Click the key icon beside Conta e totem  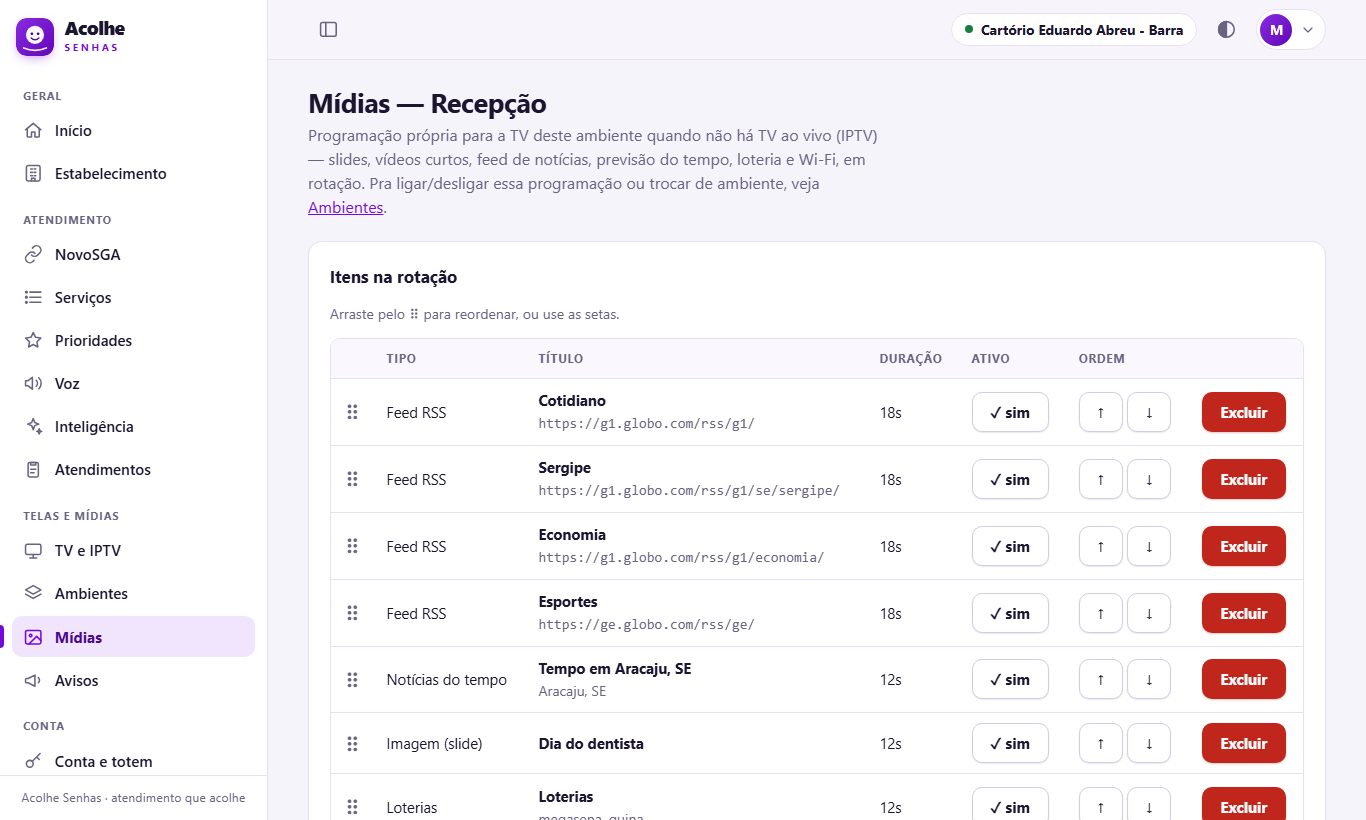(x=33, y=762)
